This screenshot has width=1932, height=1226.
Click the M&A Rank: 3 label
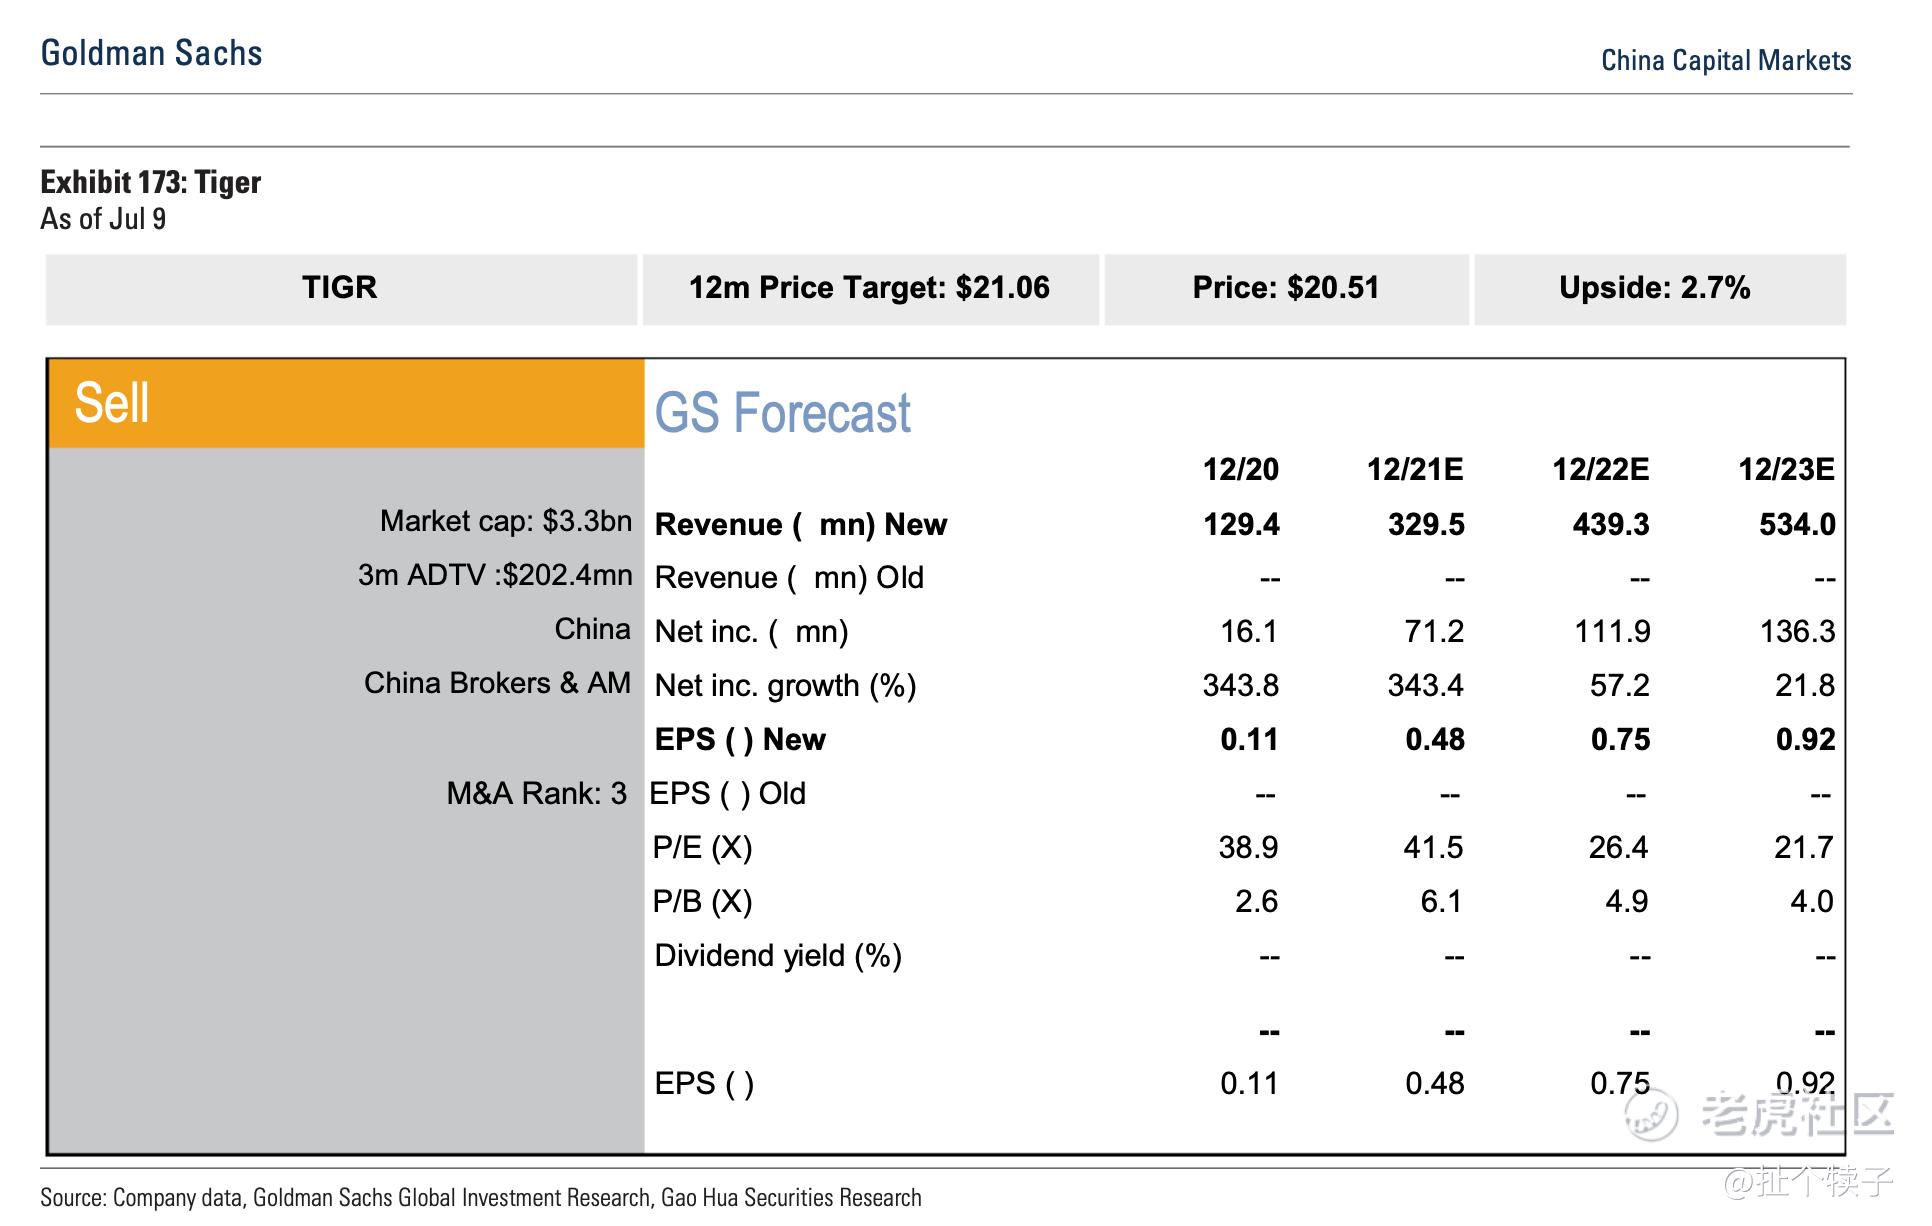click(536, 794)
